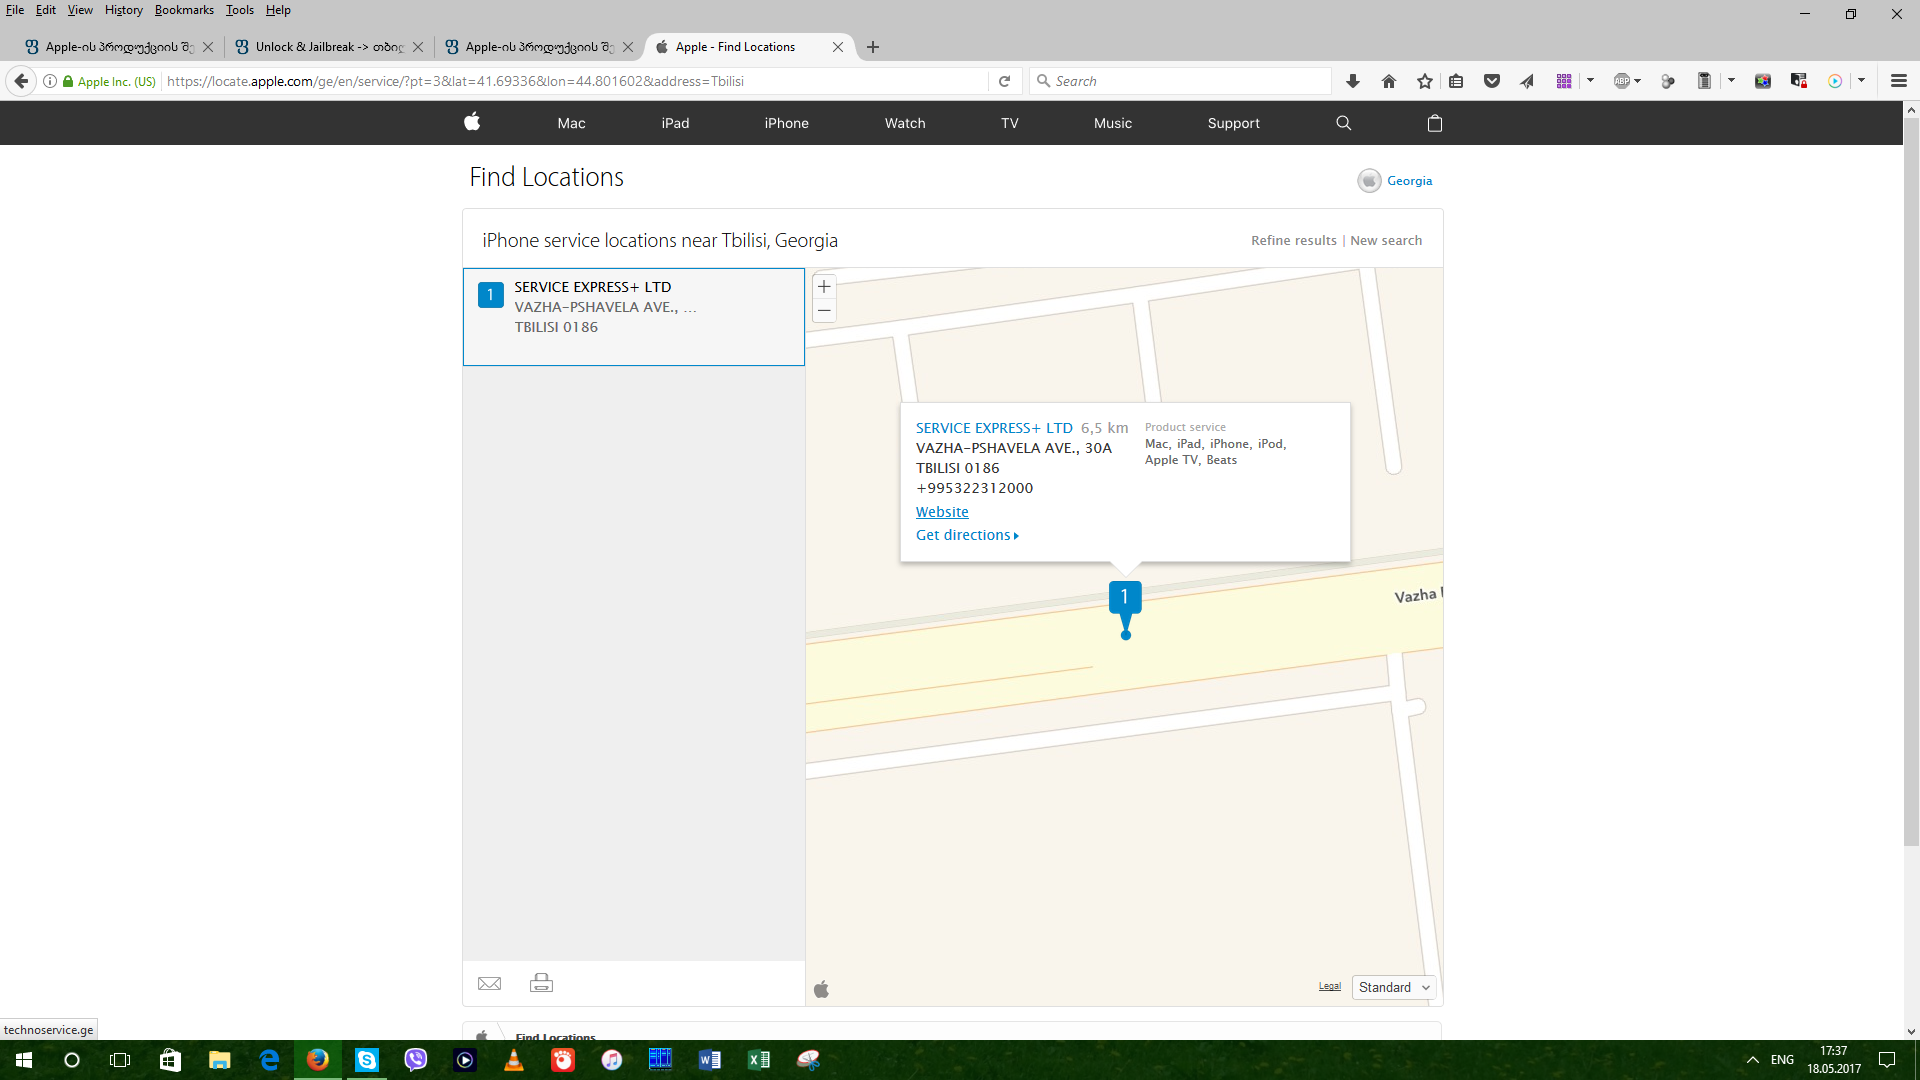
Task: Open the Bookmarks menu
Action: click(184, 10)
